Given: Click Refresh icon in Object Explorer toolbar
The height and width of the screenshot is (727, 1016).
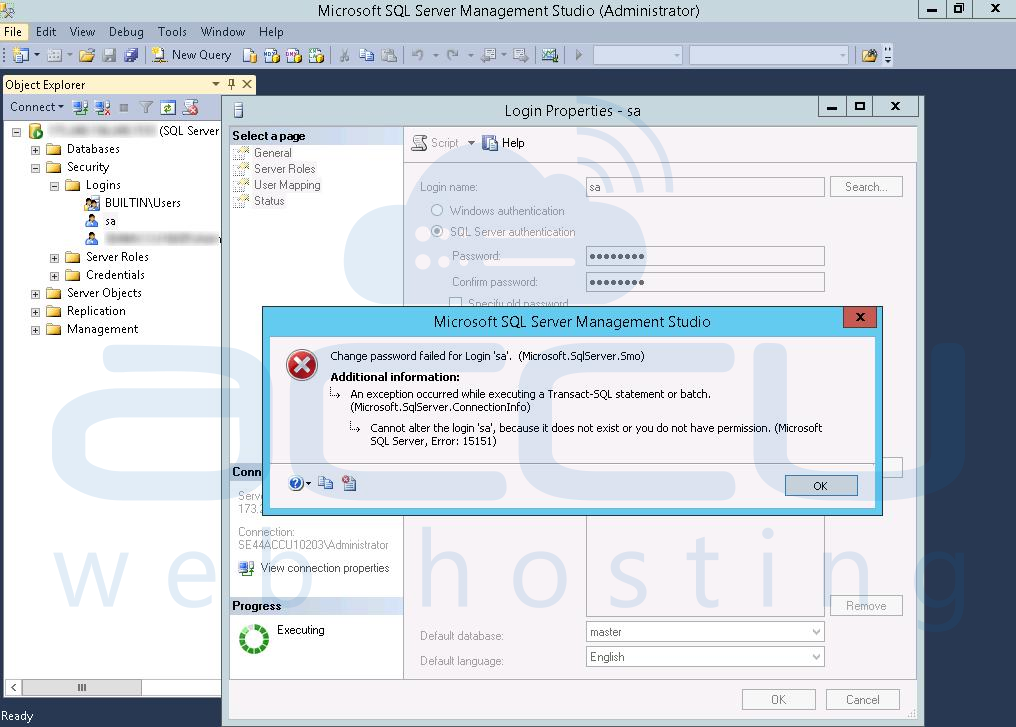Looking at the screenshot, I should point(168,108).
